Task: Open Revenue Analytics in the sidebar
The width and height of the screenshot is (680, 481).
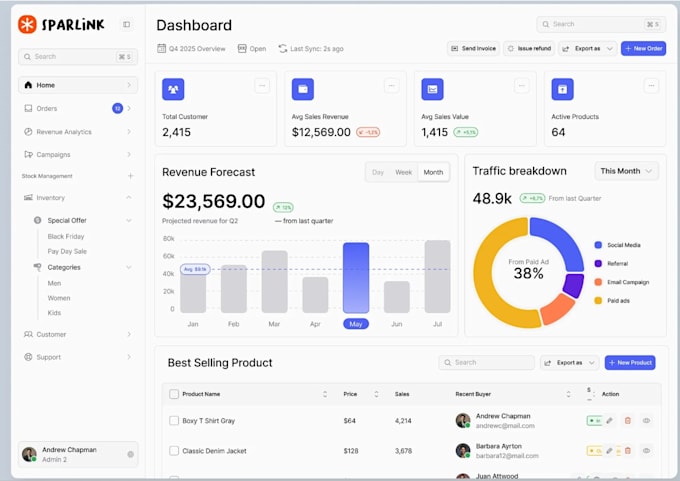Action: coord(78,131)
